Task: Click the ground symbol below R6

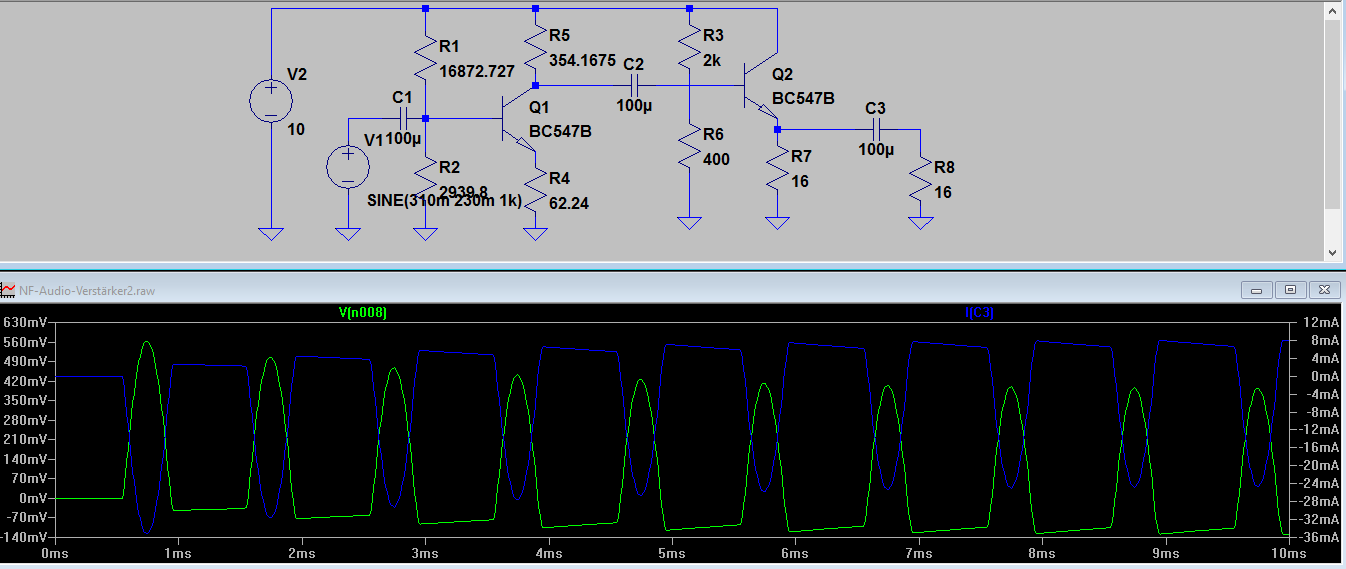Action: point(689,223)
